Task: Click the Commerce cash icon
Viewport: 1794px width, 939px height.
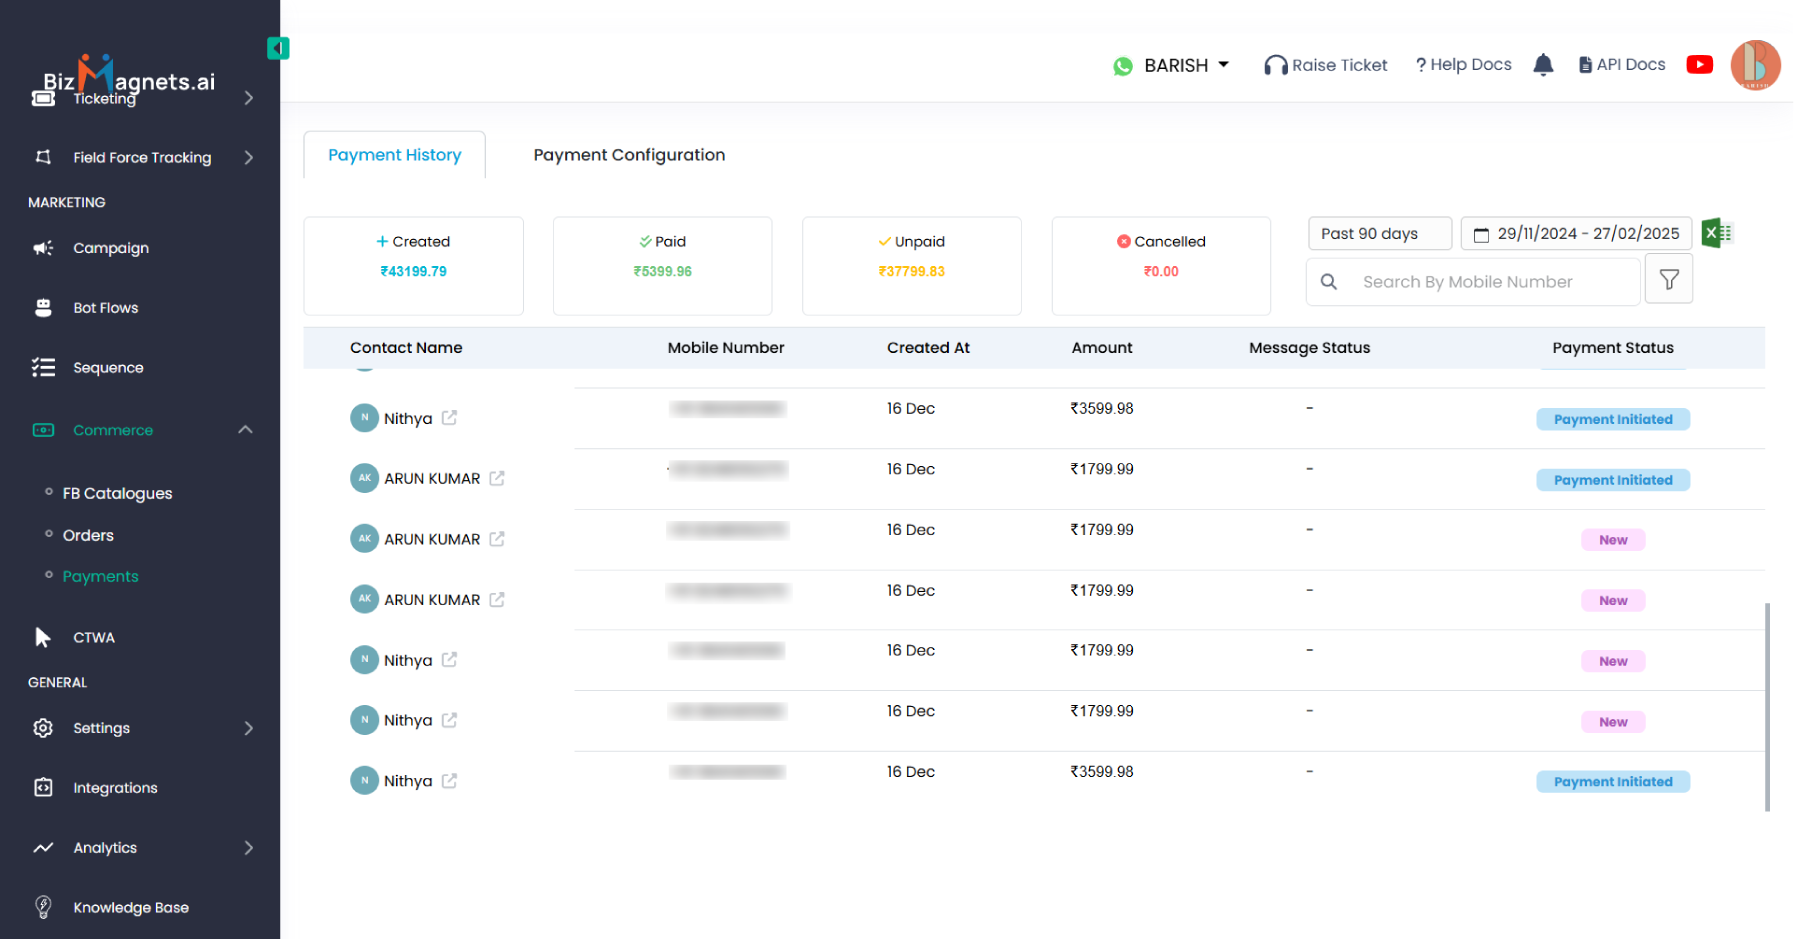Action: [x=43, y=430]
